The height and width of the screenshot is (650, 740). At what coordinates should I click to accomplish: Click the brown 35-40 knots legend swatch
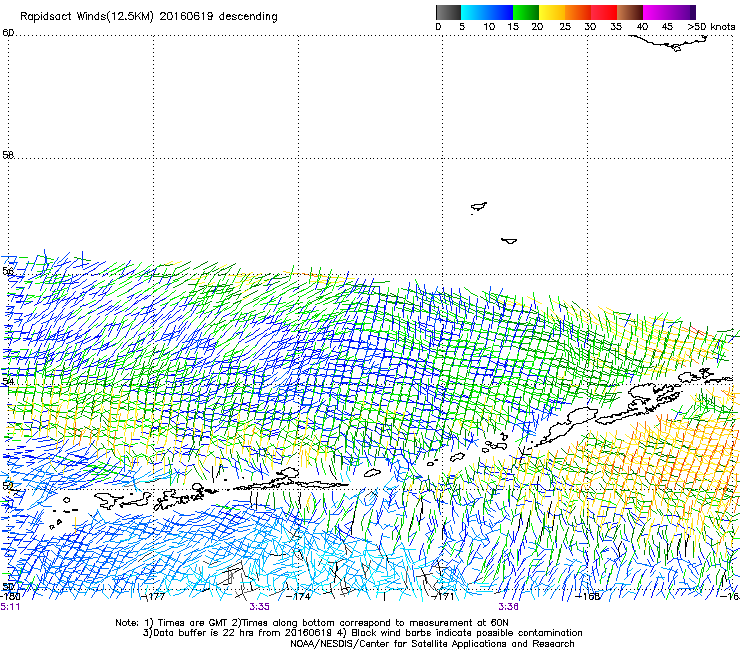tap(630, 12)
